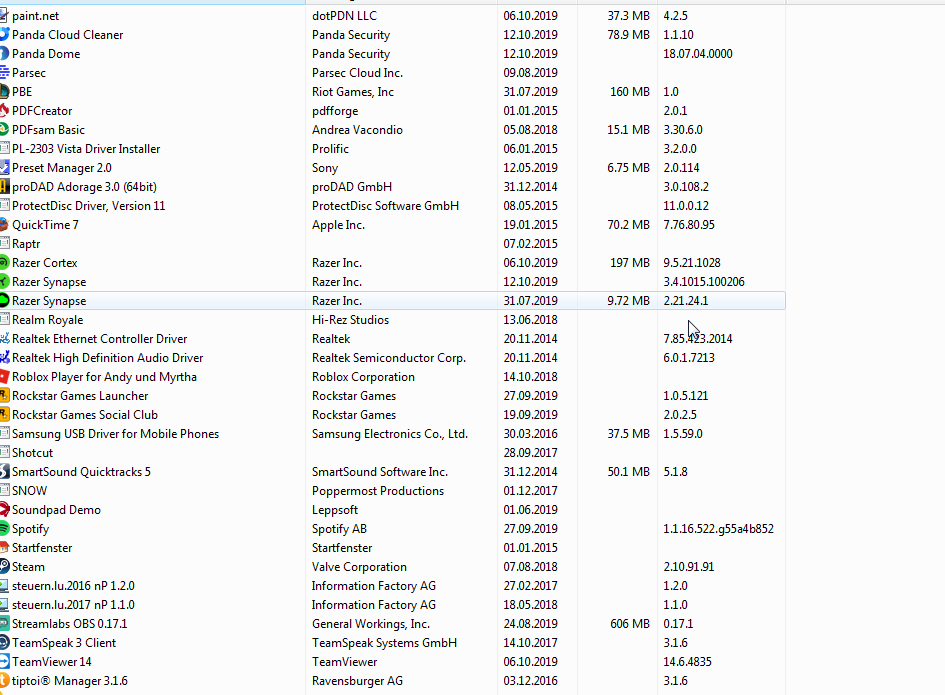Click the PBE icon

pyautogui.click(x=4, y=92)
